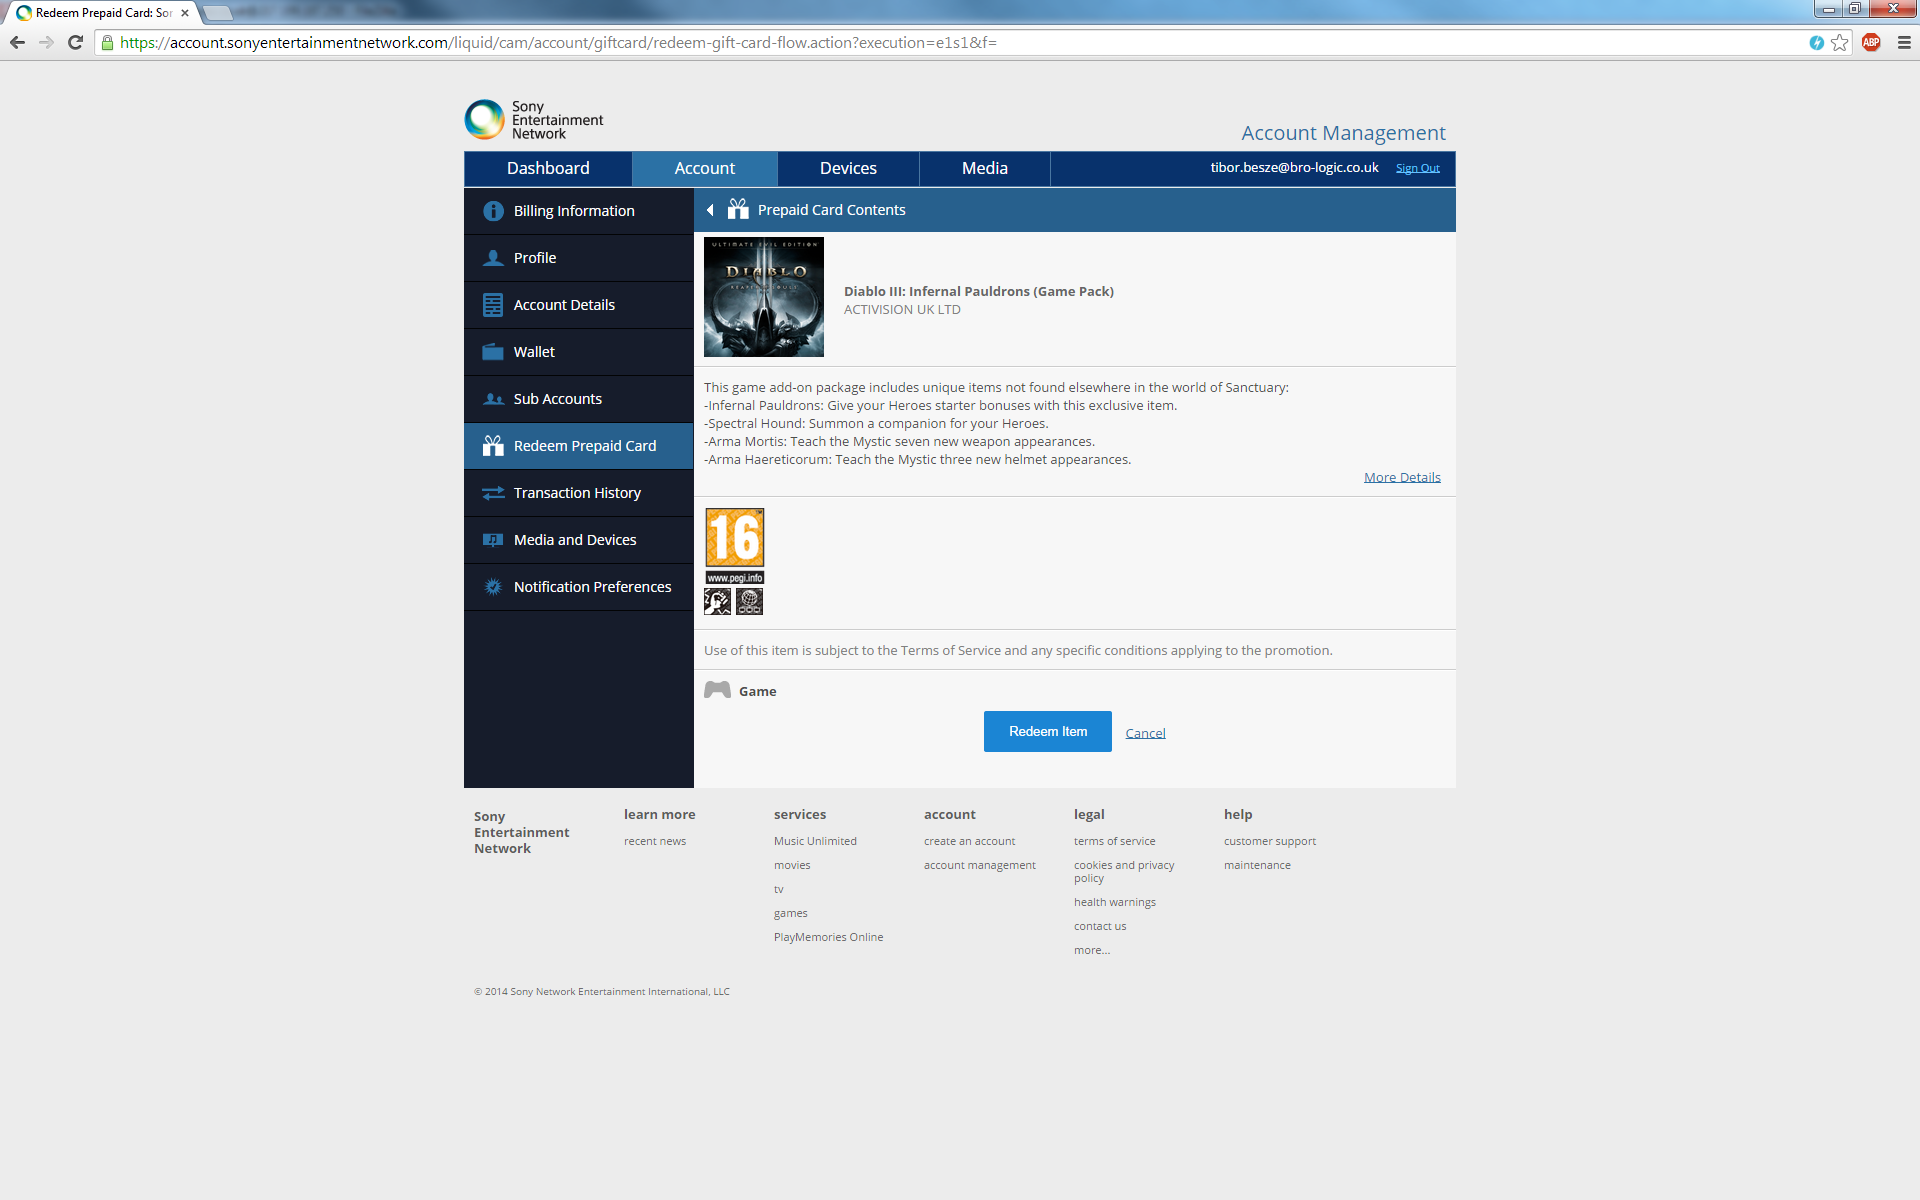This screenshot has width=1920, height=1200.
Task: Click the Cancel link
Action: [x=1145, y=733]
